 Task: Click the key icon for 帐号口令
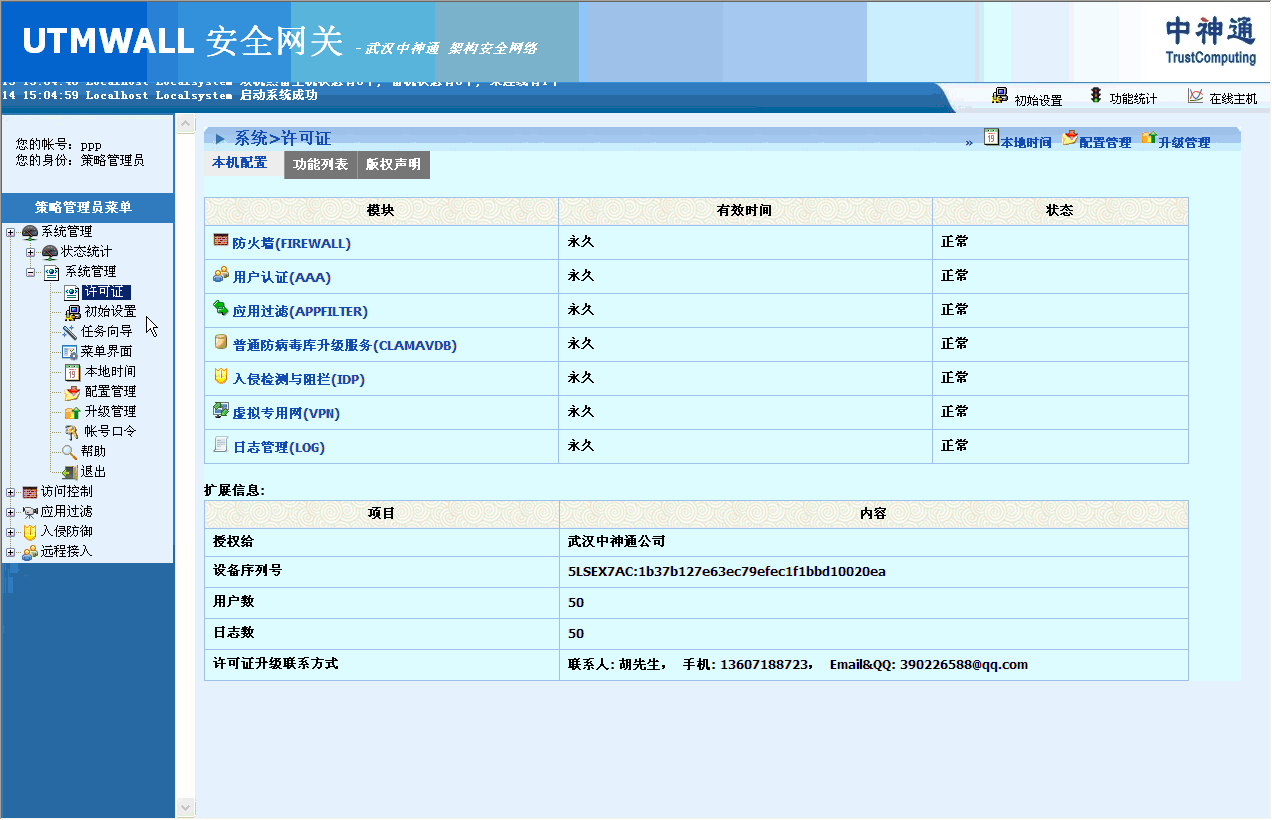71,432
